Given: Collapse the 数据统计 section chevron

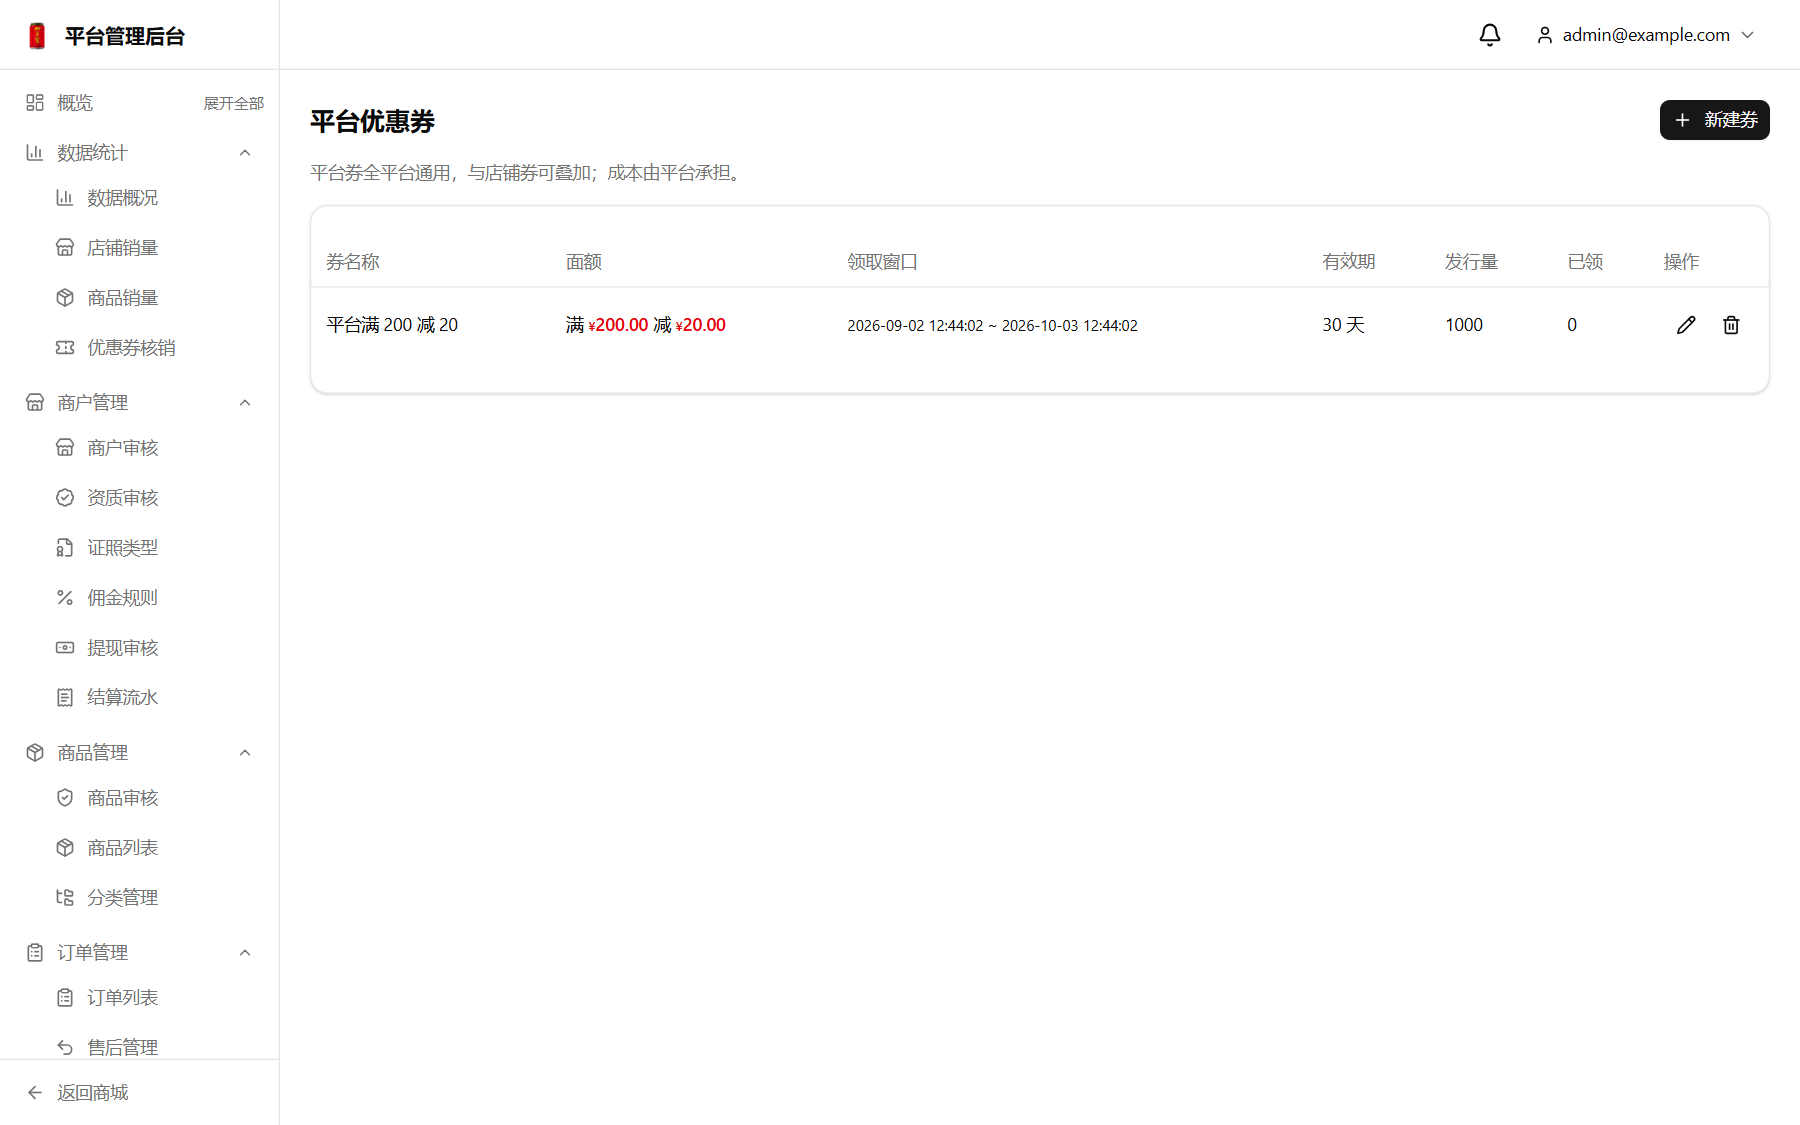Looking at the screenshot, I should coord(245,152).
